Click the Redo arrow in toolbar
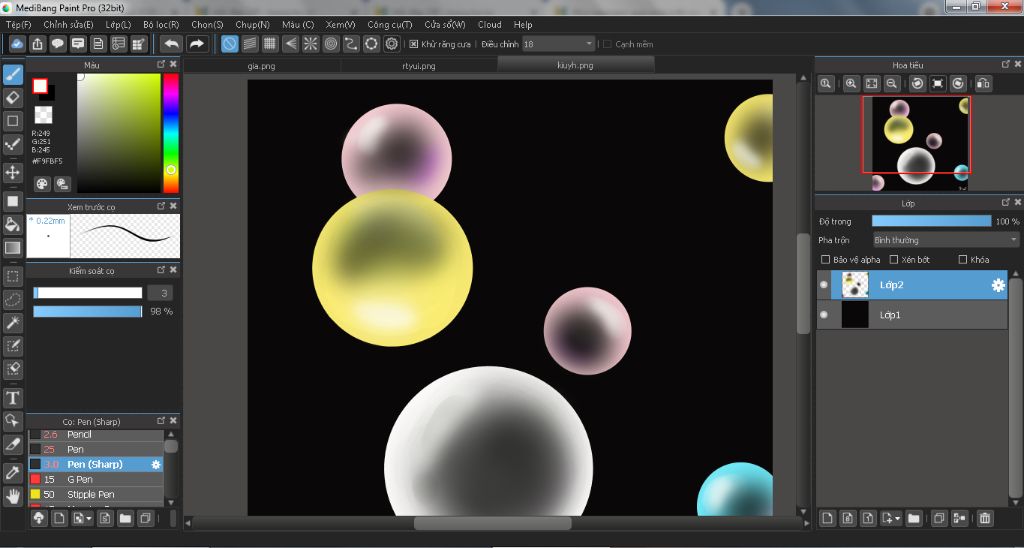The image size is (1024, 548). tap(196, 44)
